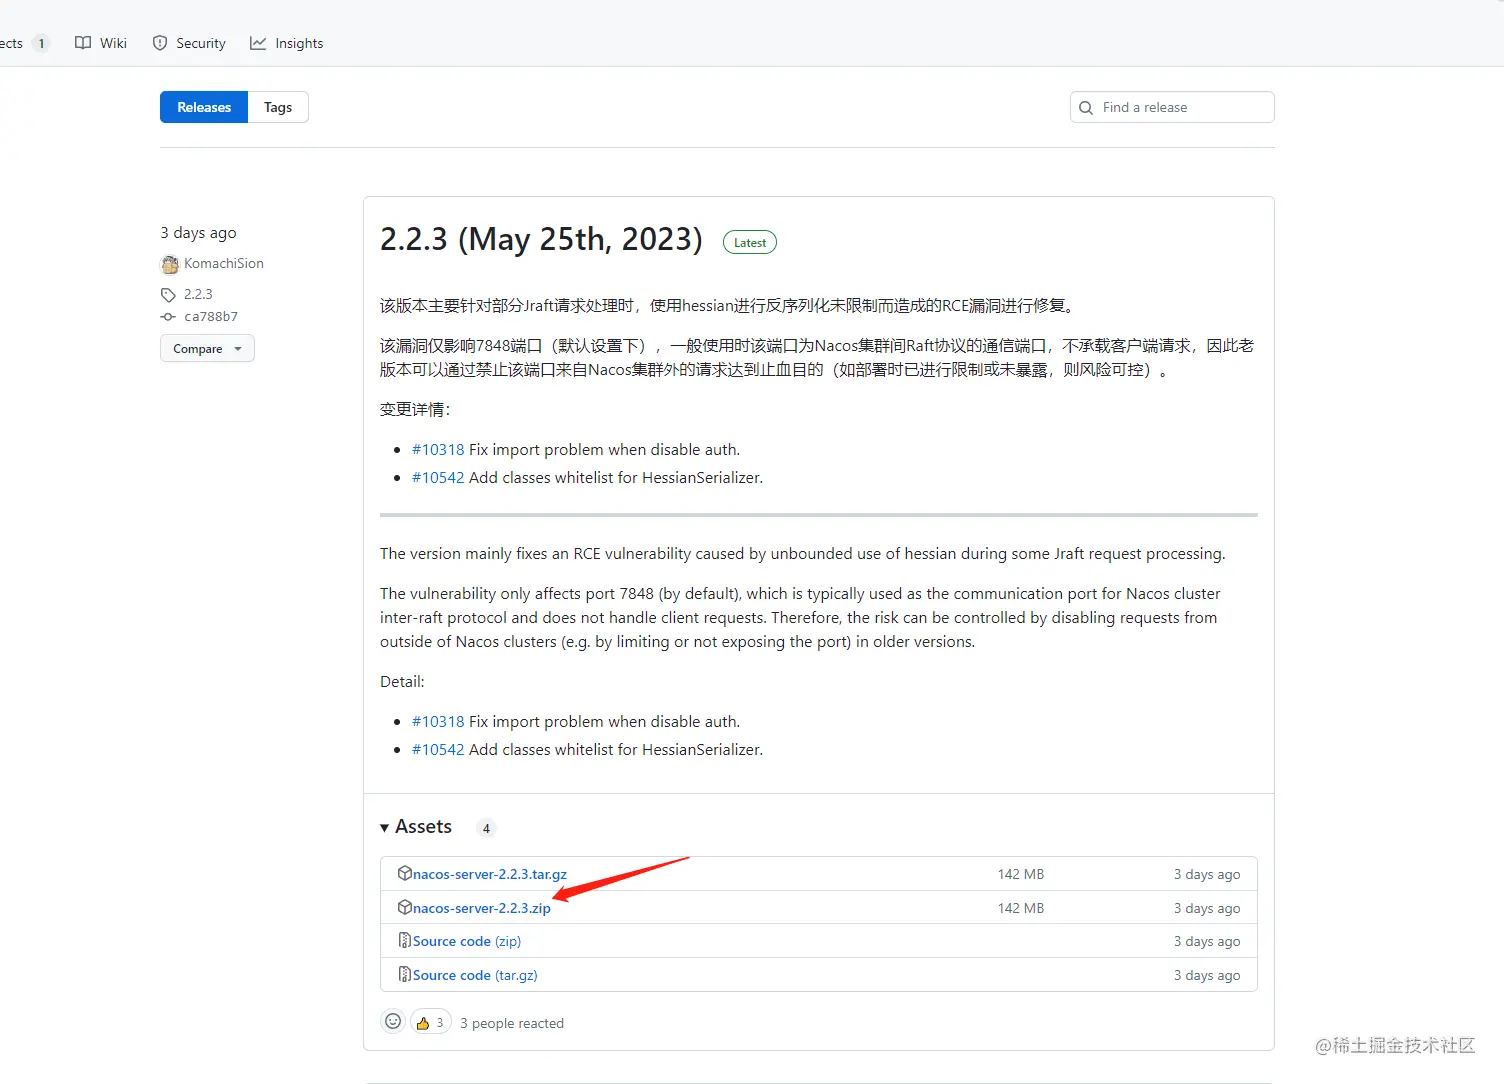This screenshot has height=1084, width=1504.
Task: Open the Compare dropdown
Action: click(207, 348)
